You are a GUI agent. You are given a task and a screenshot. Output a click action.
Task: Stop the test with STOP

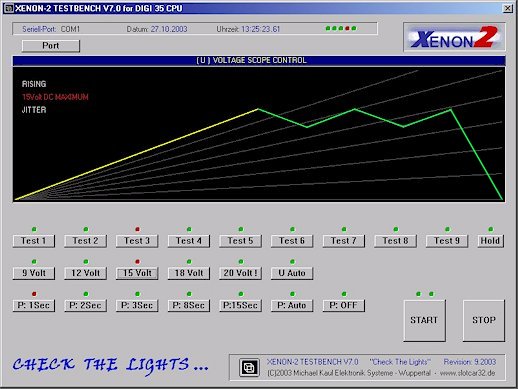[x=484, y=320]
